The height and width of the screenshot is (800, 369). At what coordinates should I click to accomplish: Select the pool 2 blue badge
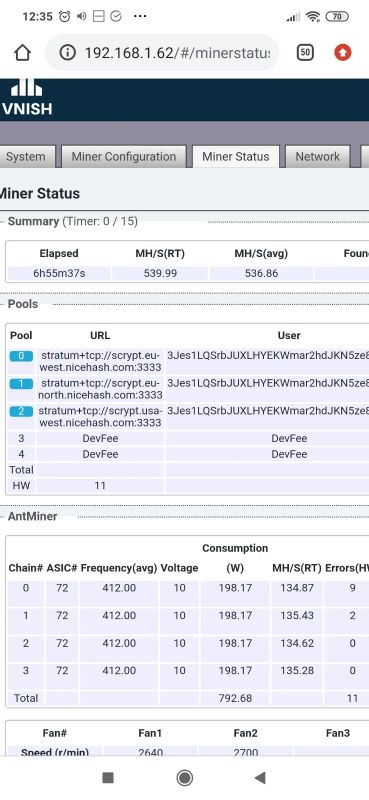(x=21, y=411)
